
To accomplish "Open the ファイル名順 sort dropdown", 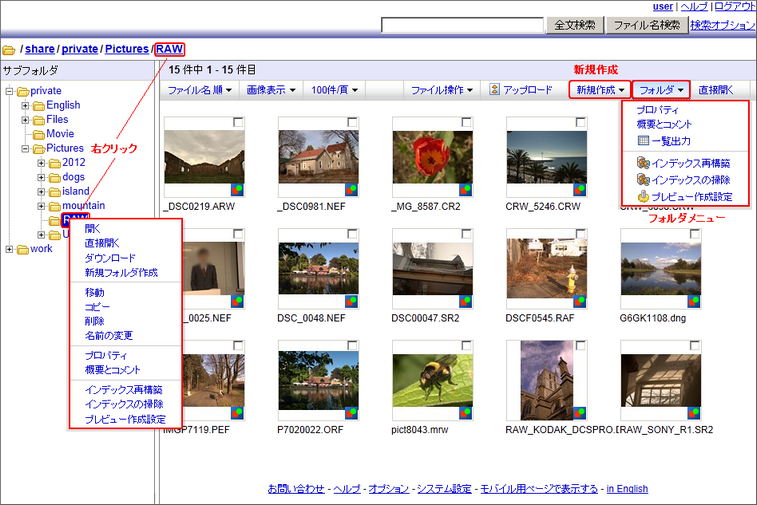I will pos(200,90).
